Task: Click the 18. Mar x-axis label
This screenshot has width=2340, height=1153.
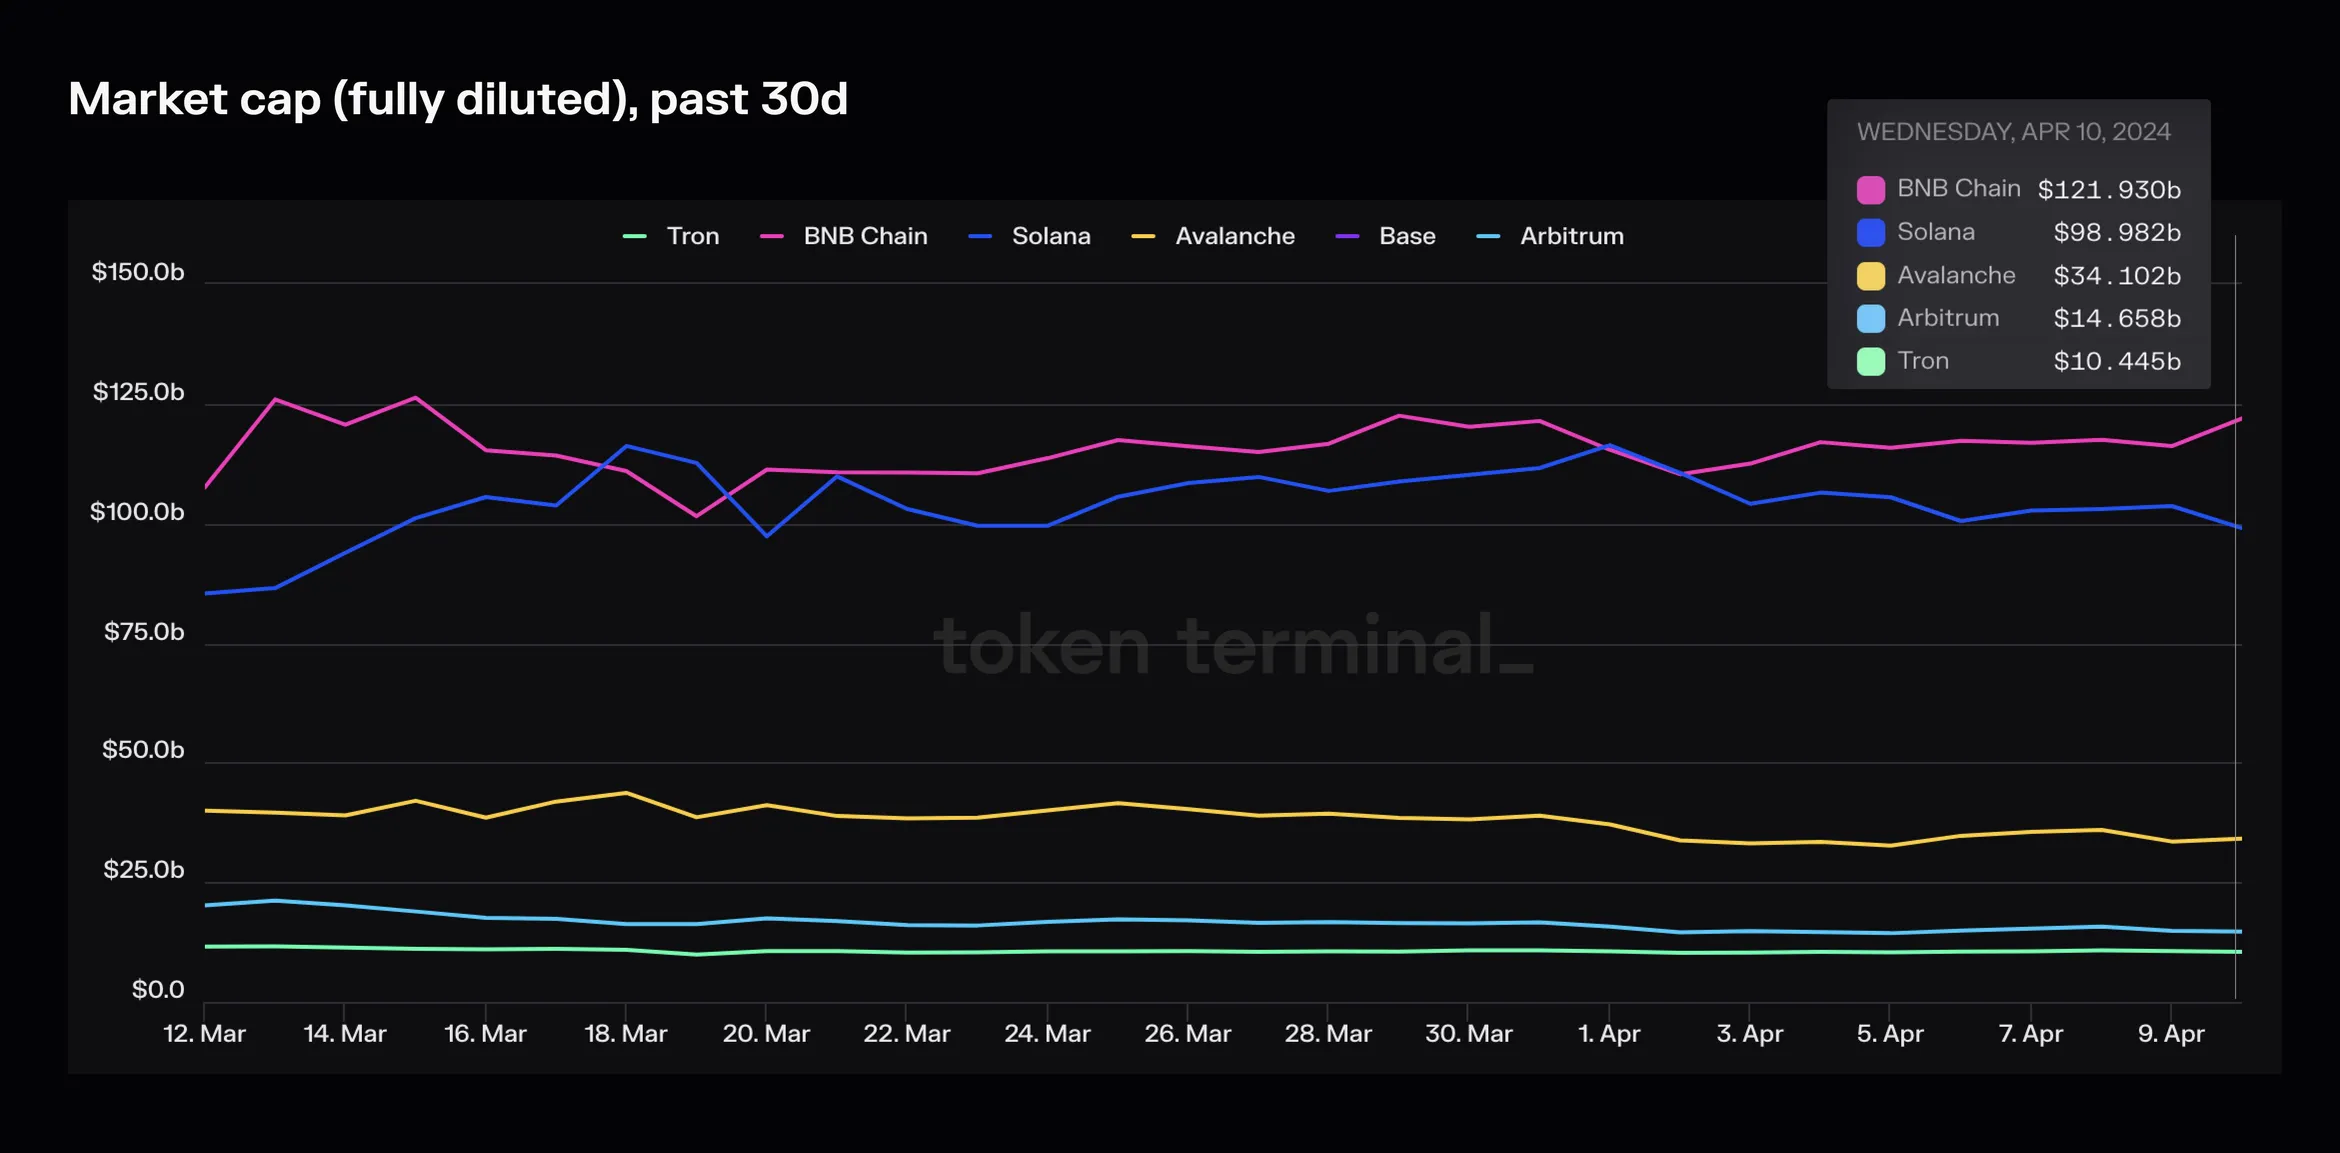Action: click(626, 1034)
